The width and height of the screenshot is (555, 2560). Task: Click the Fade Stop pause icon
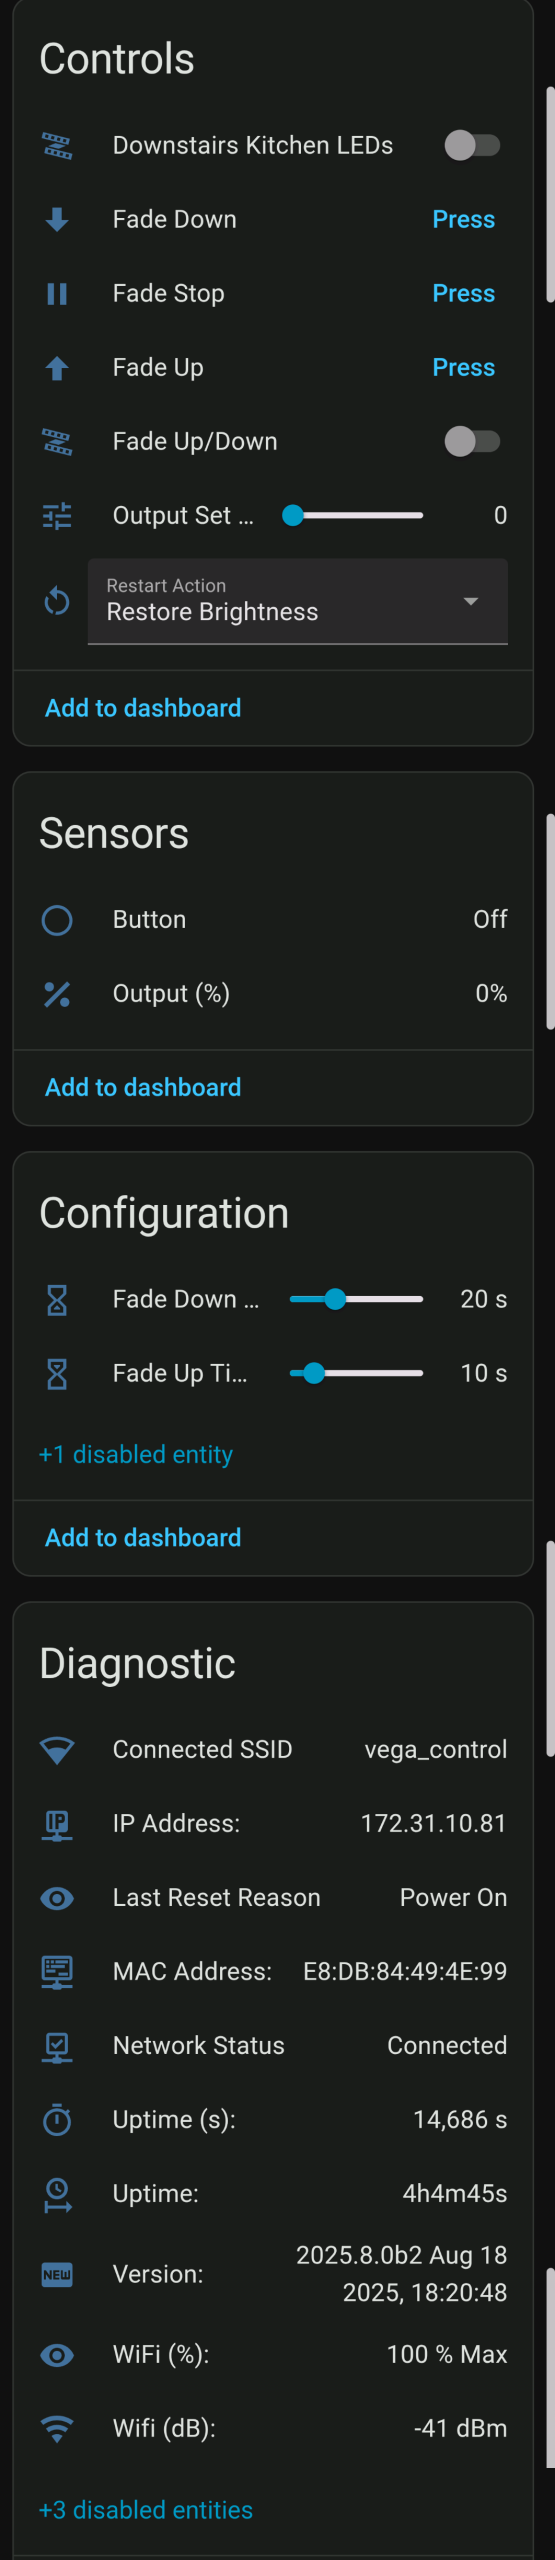coord(57,294)
